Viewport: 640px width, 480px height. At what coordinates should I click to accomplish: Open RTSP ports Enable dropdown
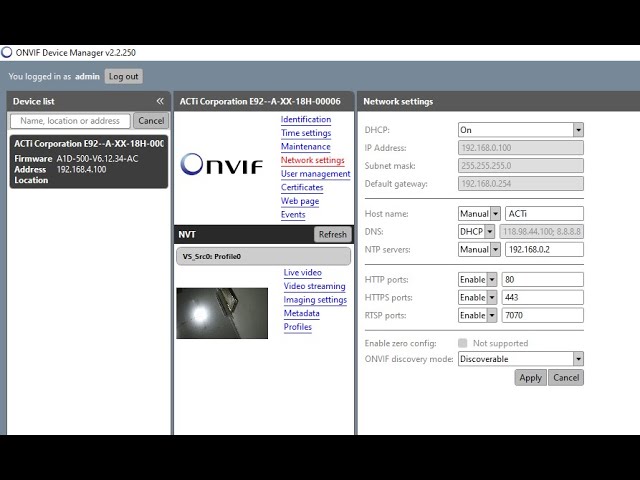click(x=477, y=316)
